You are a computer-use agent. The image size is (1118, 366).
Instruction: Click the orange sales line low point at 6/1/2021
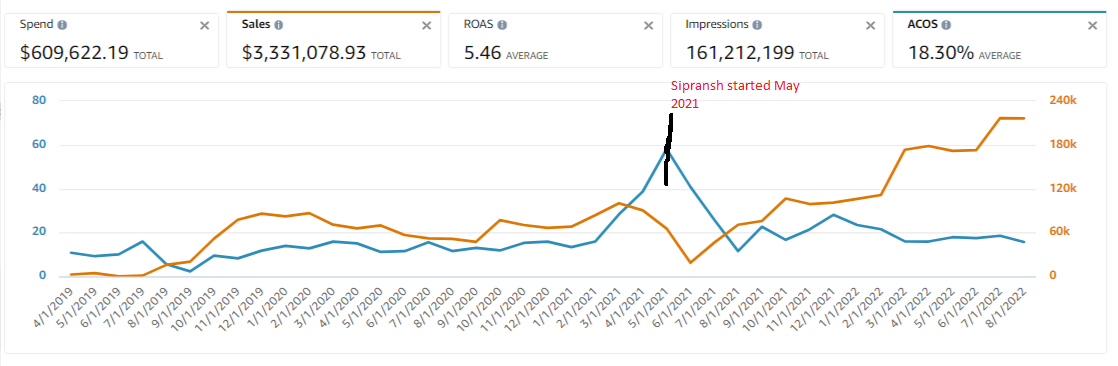(690, 263)
